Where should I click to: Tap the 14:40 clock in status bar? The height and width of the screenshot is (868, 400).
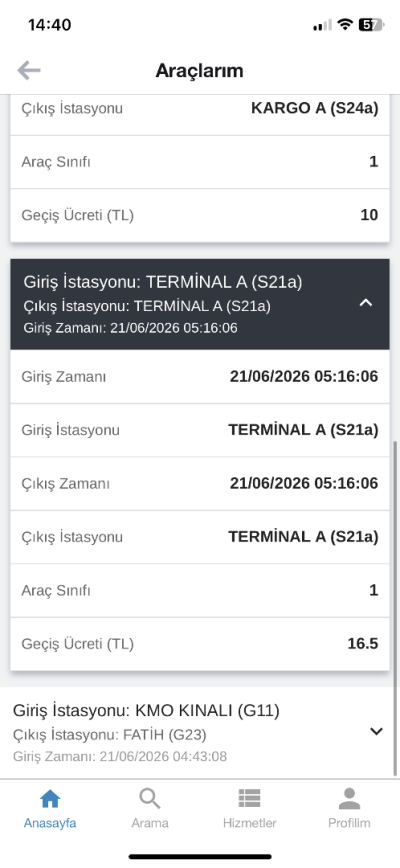tap(49, 25)
